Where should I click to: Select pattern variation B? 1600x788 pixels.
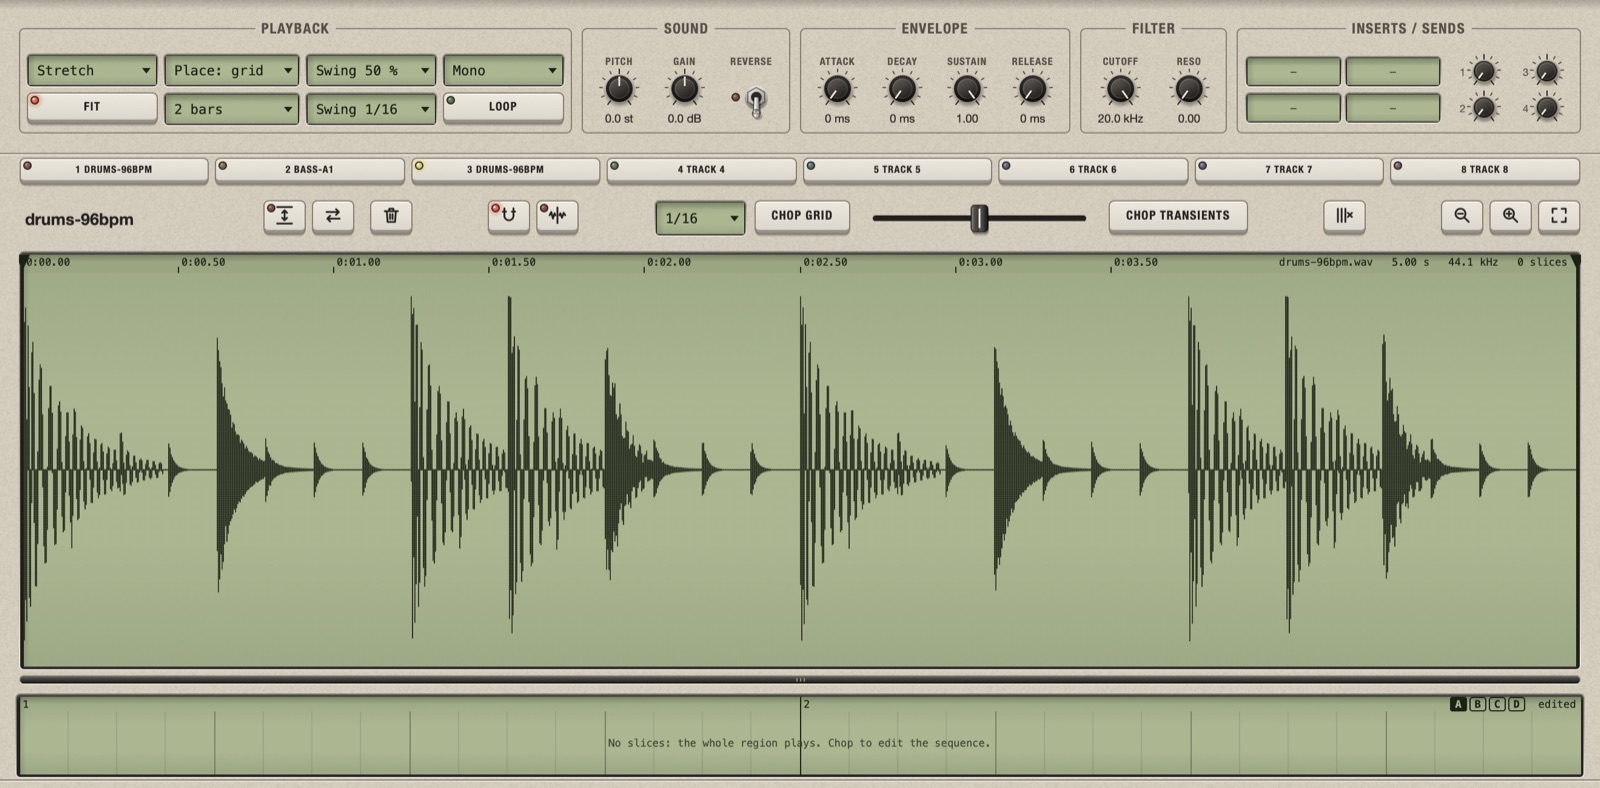pyautogui.click(x=1477, y=704)
